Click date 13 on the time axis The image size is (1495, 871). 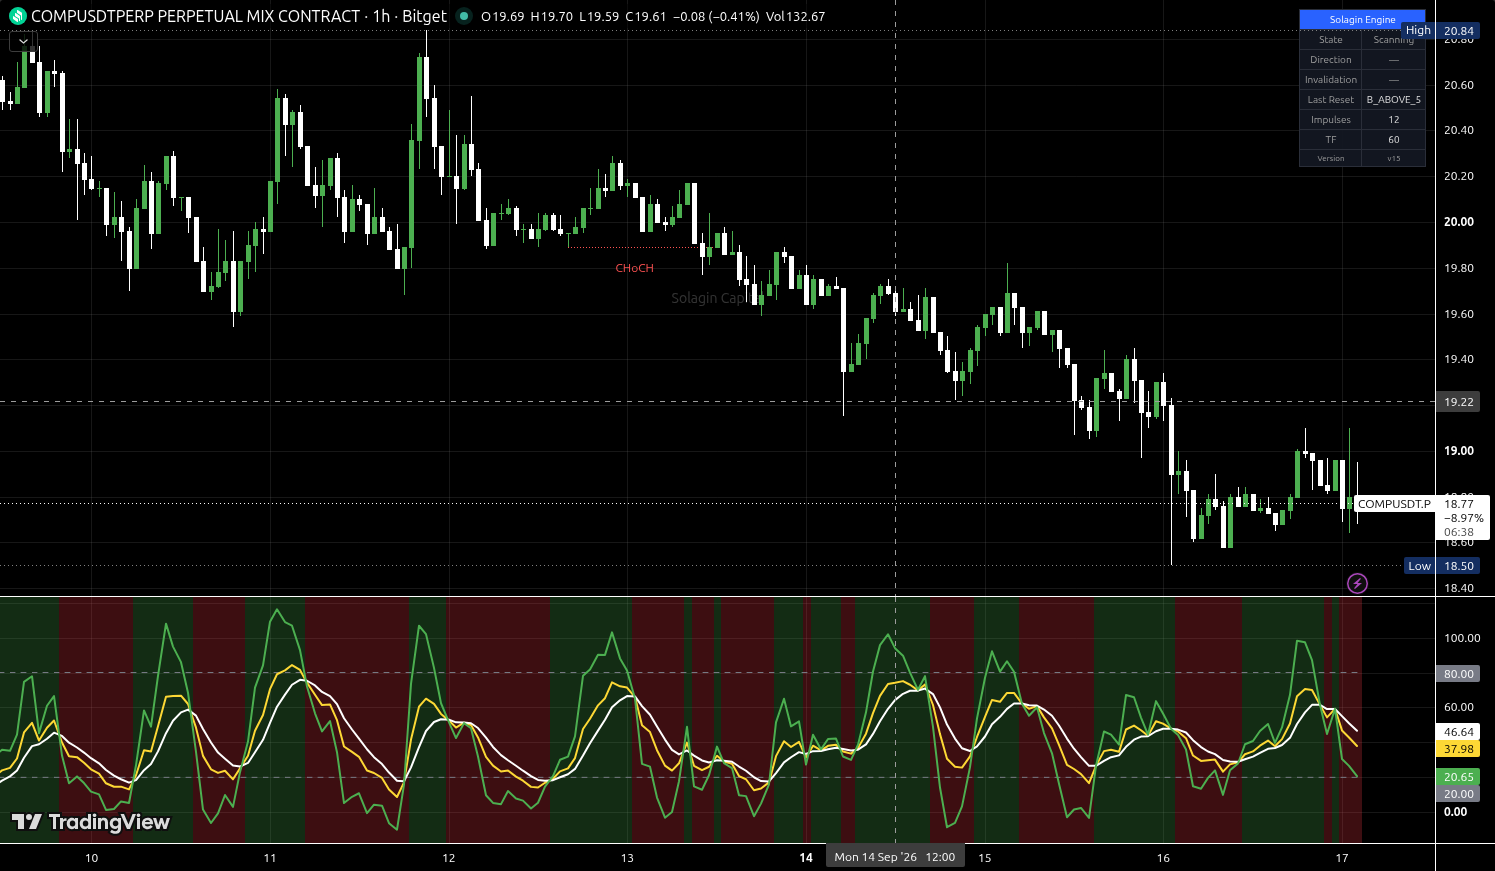pos(627,858)
